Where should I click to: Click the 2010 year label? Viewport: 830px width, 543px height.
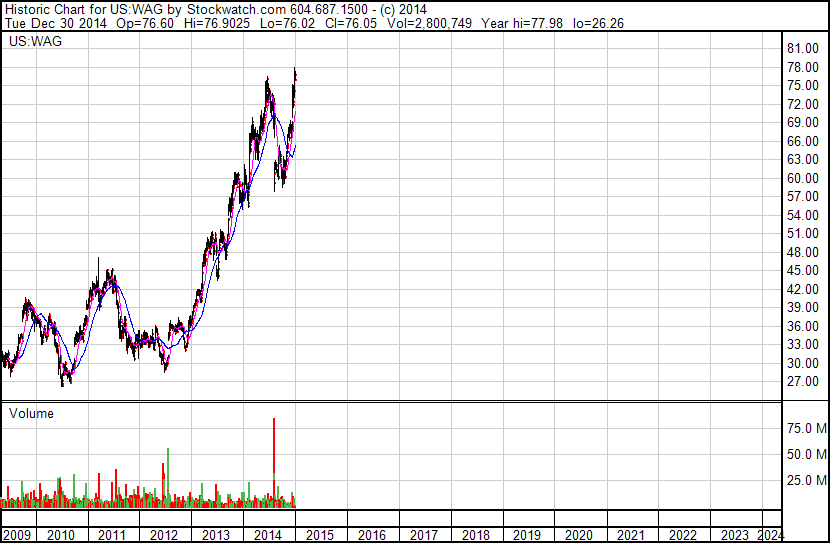pyautogui.click(x=61, y=535)
